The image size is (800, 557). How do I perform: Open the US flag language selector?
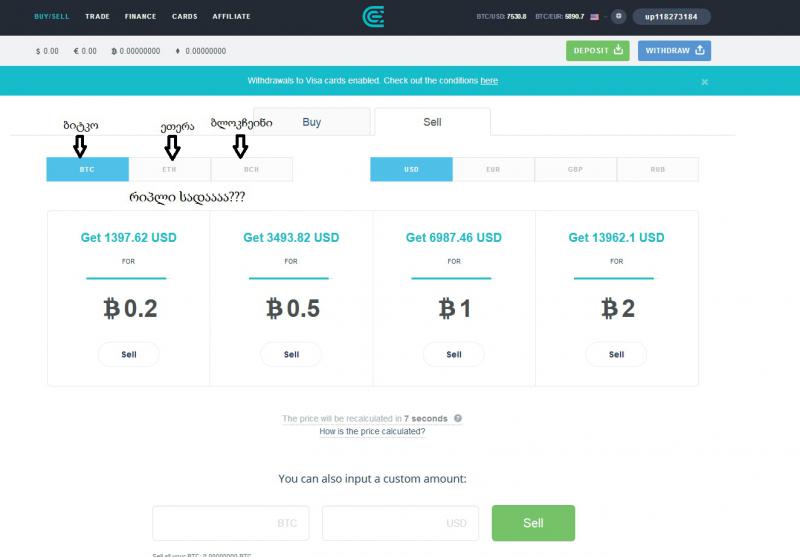tap(595, 17)
